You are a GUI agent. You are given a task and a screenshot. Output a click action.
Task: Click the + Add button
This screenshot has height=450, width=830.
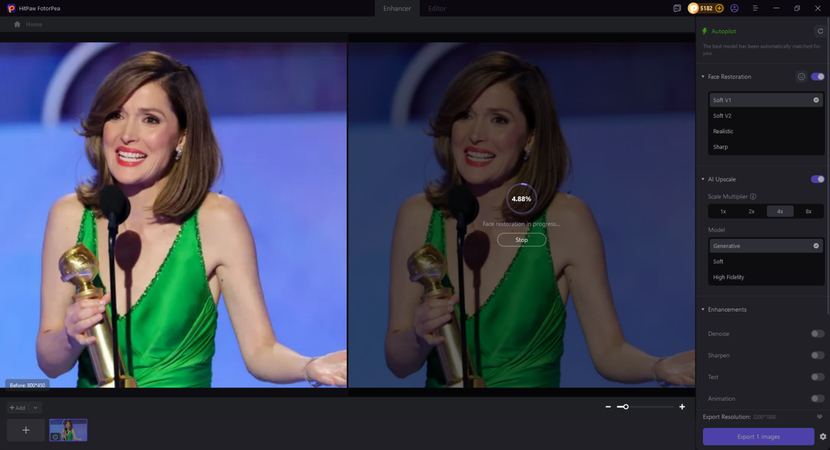(17, 408)
